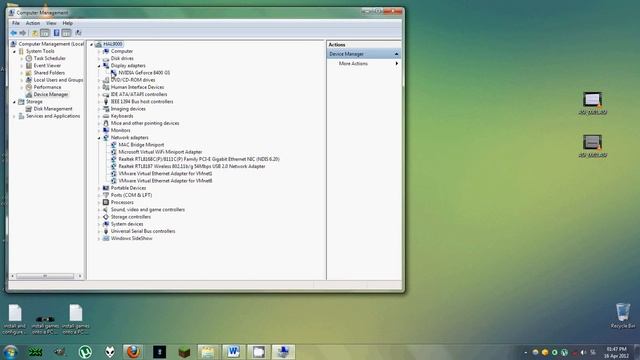Open the File menu
This screenshot has height=360, width=640.
[x=16, y=23]
